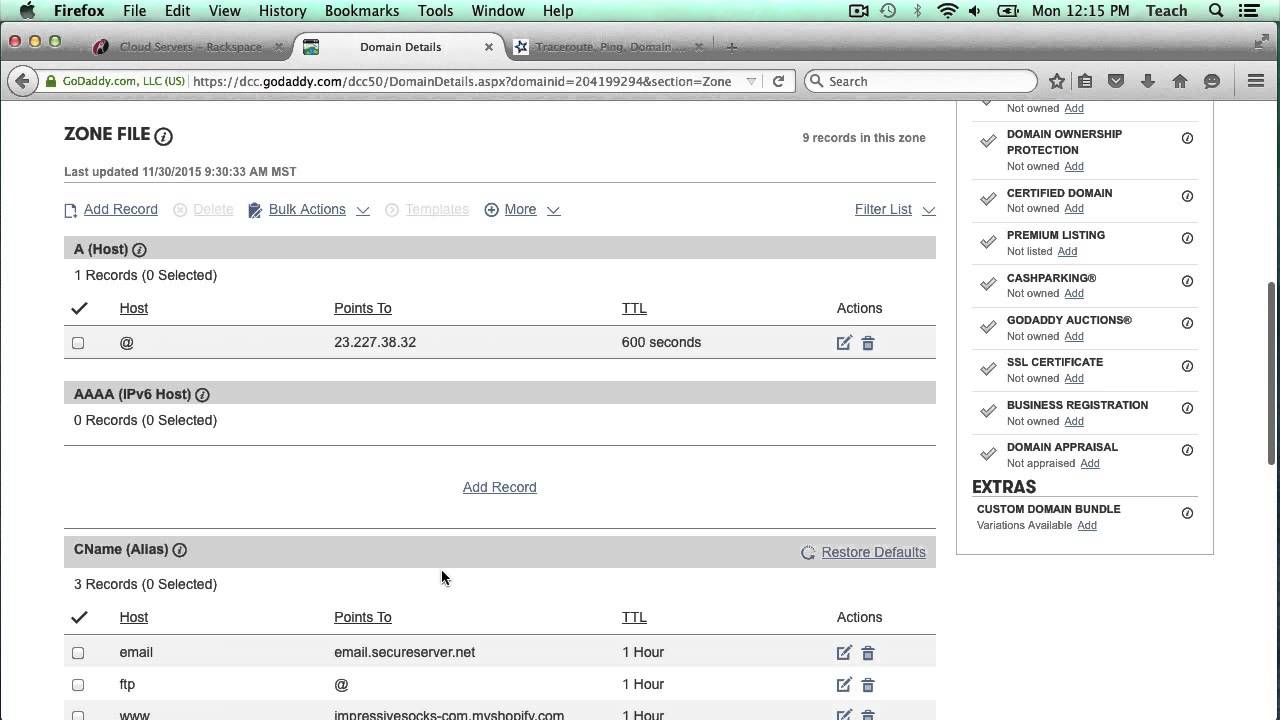
Task: Open Bulk Actions dropdown
Action: pos(309,210)
